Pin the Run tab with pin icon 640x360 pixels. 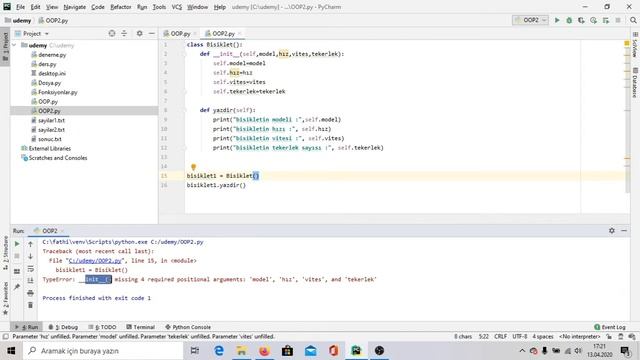click(x=17, y=287)
